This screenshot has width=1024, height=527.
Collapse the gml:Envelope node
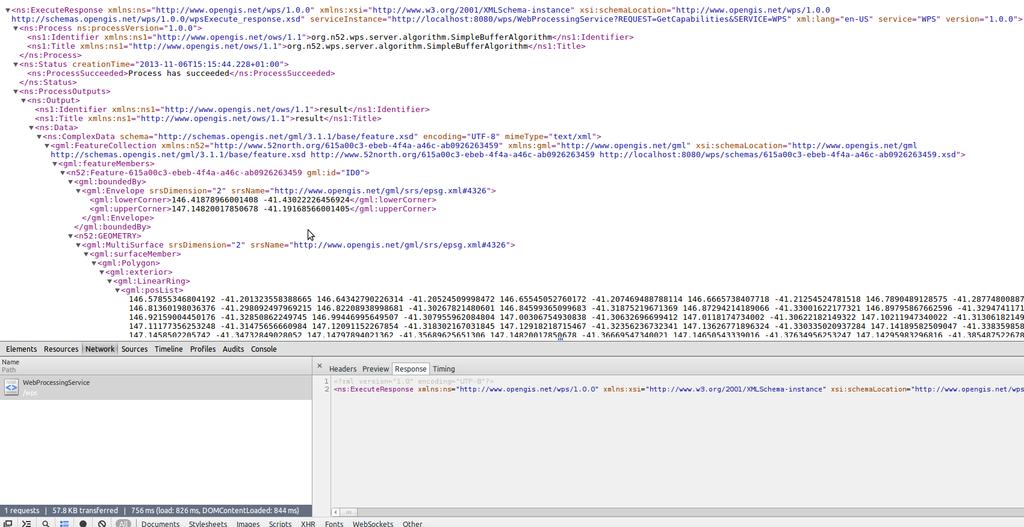click(x=78, y=191)
